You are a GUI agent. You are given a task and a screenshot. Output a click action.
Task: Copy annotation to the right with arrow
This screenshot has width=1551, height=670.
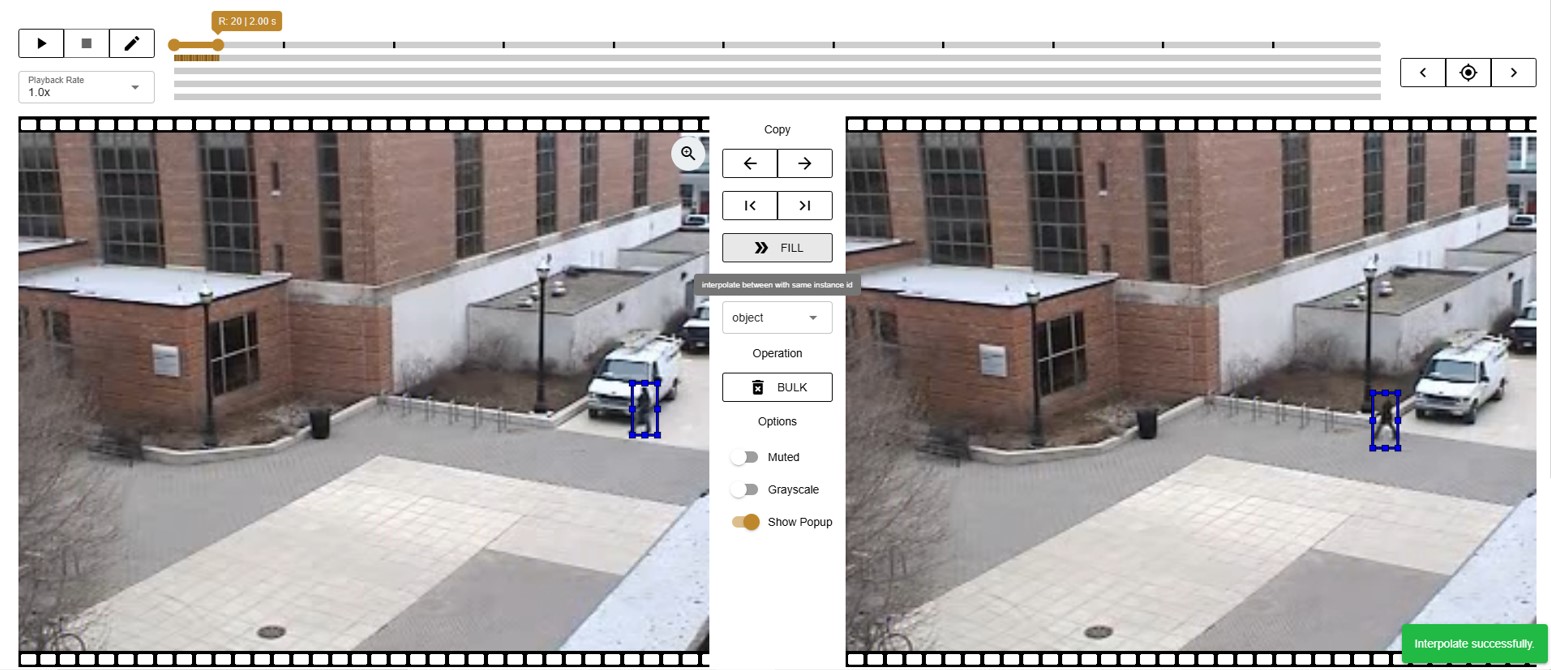(x=804, y=163)
